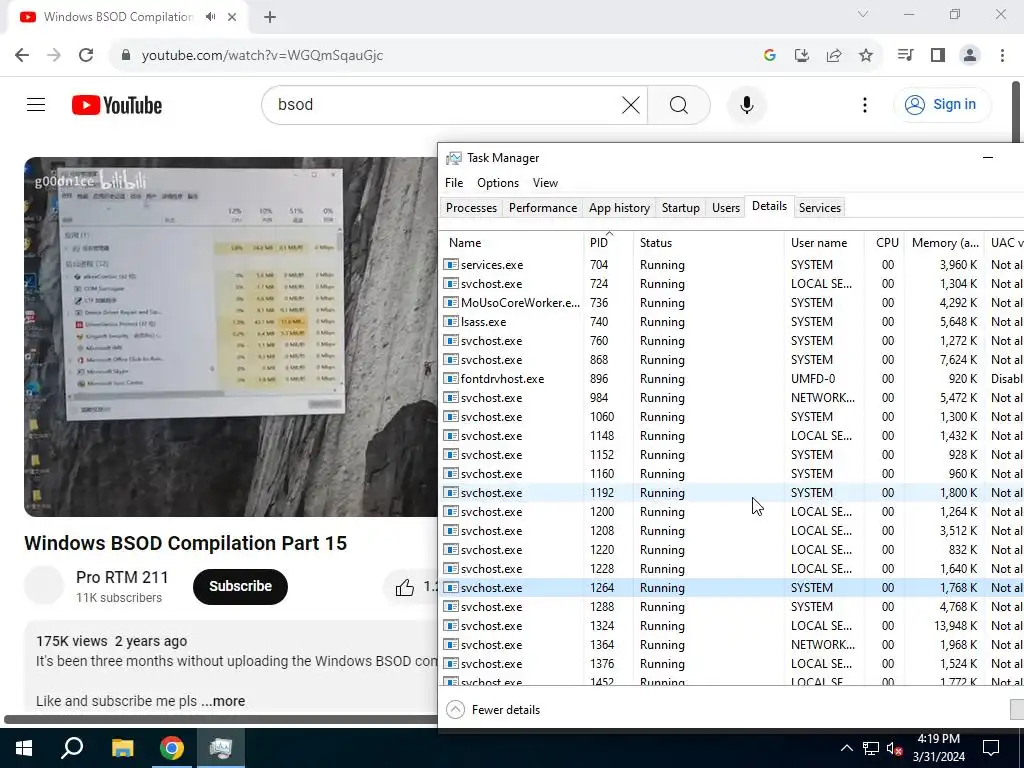Click the Pro RTM 211 channel avatar
This screenshot has width=1024, height=768.
(44, 586)
